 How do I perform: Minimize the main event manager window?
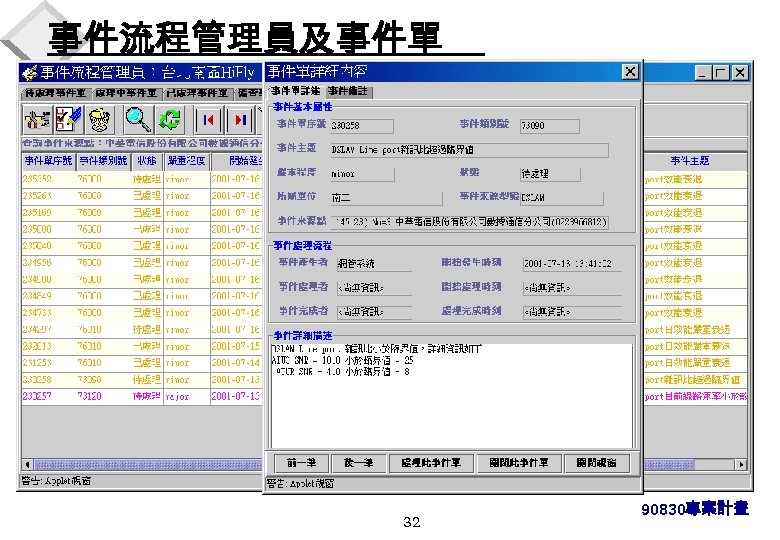[702, 73]
